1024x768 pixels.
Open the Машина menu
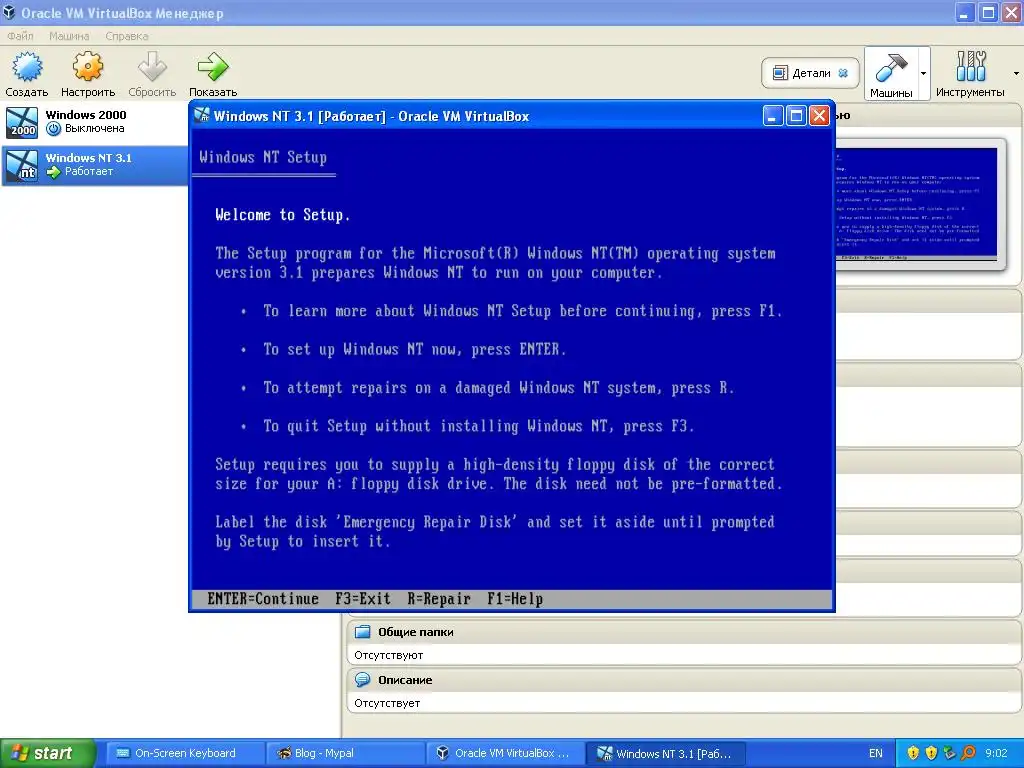[69, 36]
